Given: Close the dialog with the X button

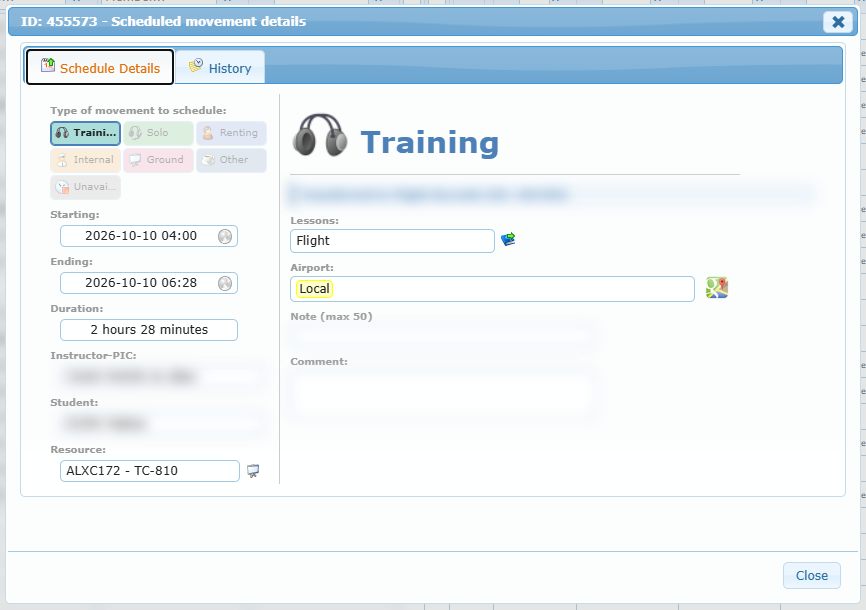Looking at the screenshot, I should tap(838, 22).
